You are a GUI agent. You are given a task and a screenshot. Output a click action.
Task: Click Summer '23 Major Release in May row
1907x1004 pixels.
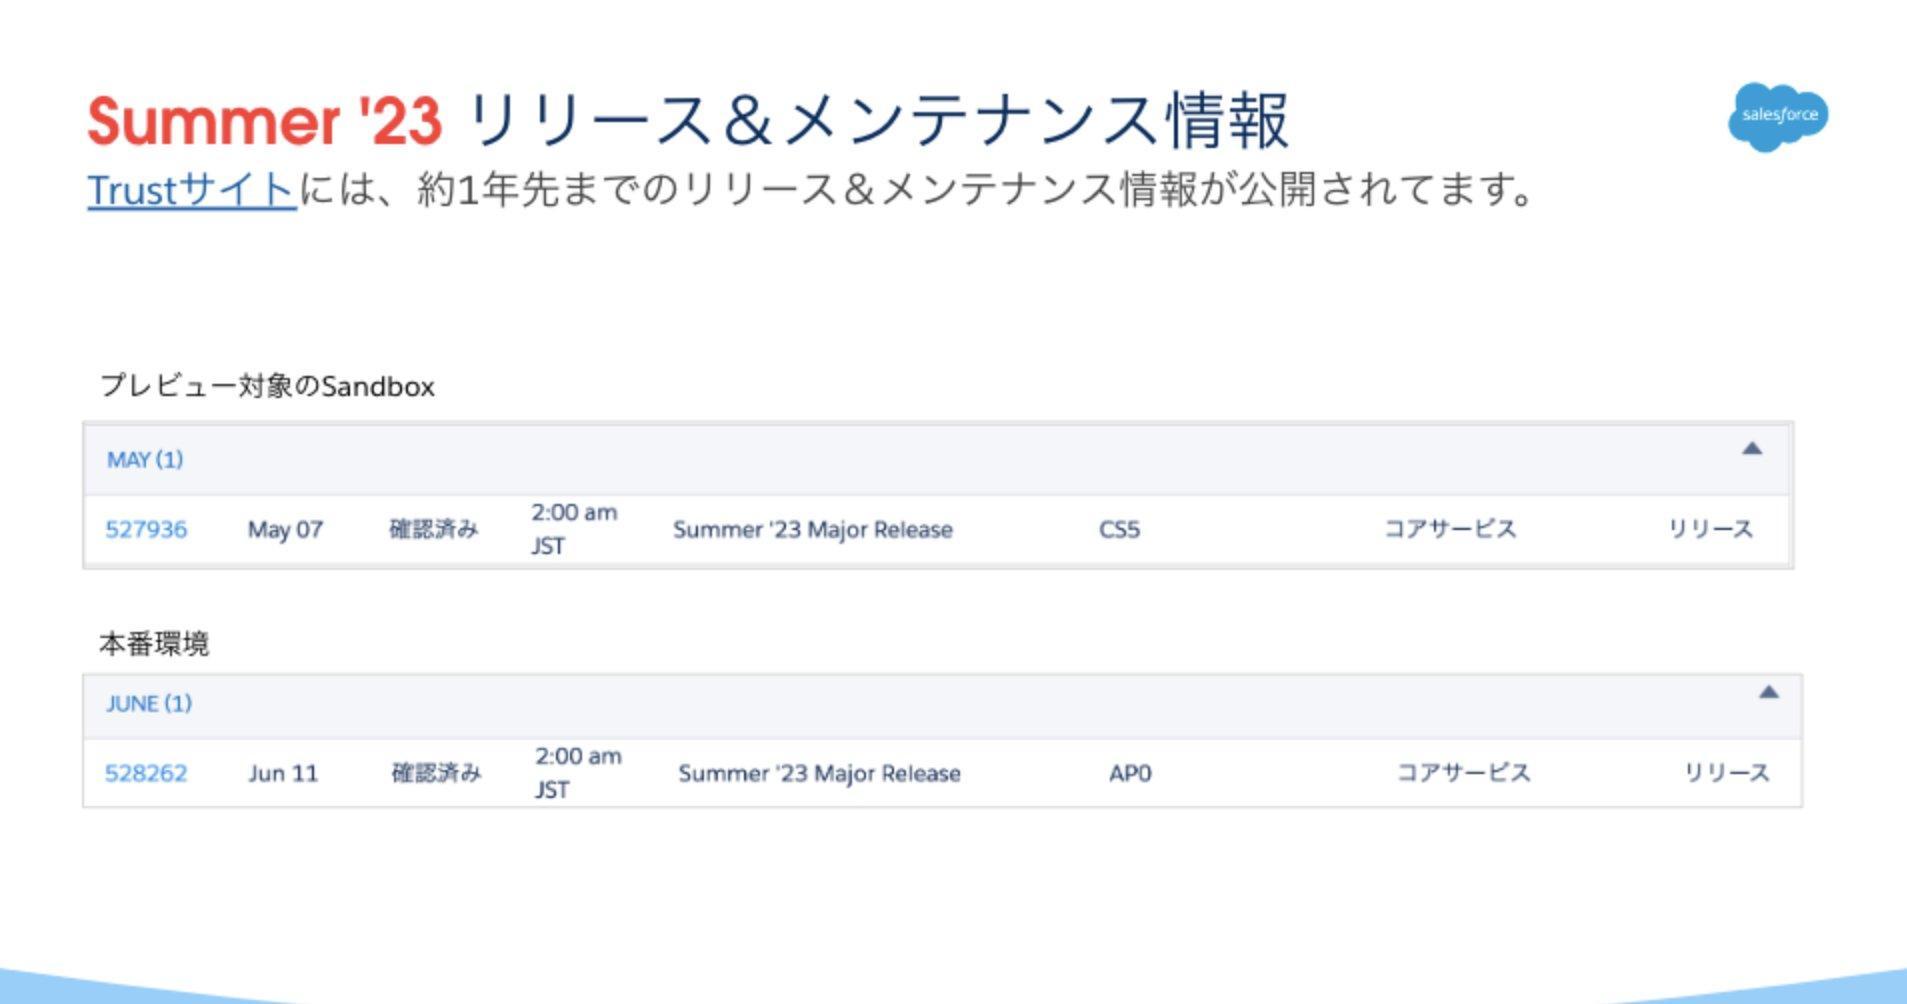pos(812,529)
